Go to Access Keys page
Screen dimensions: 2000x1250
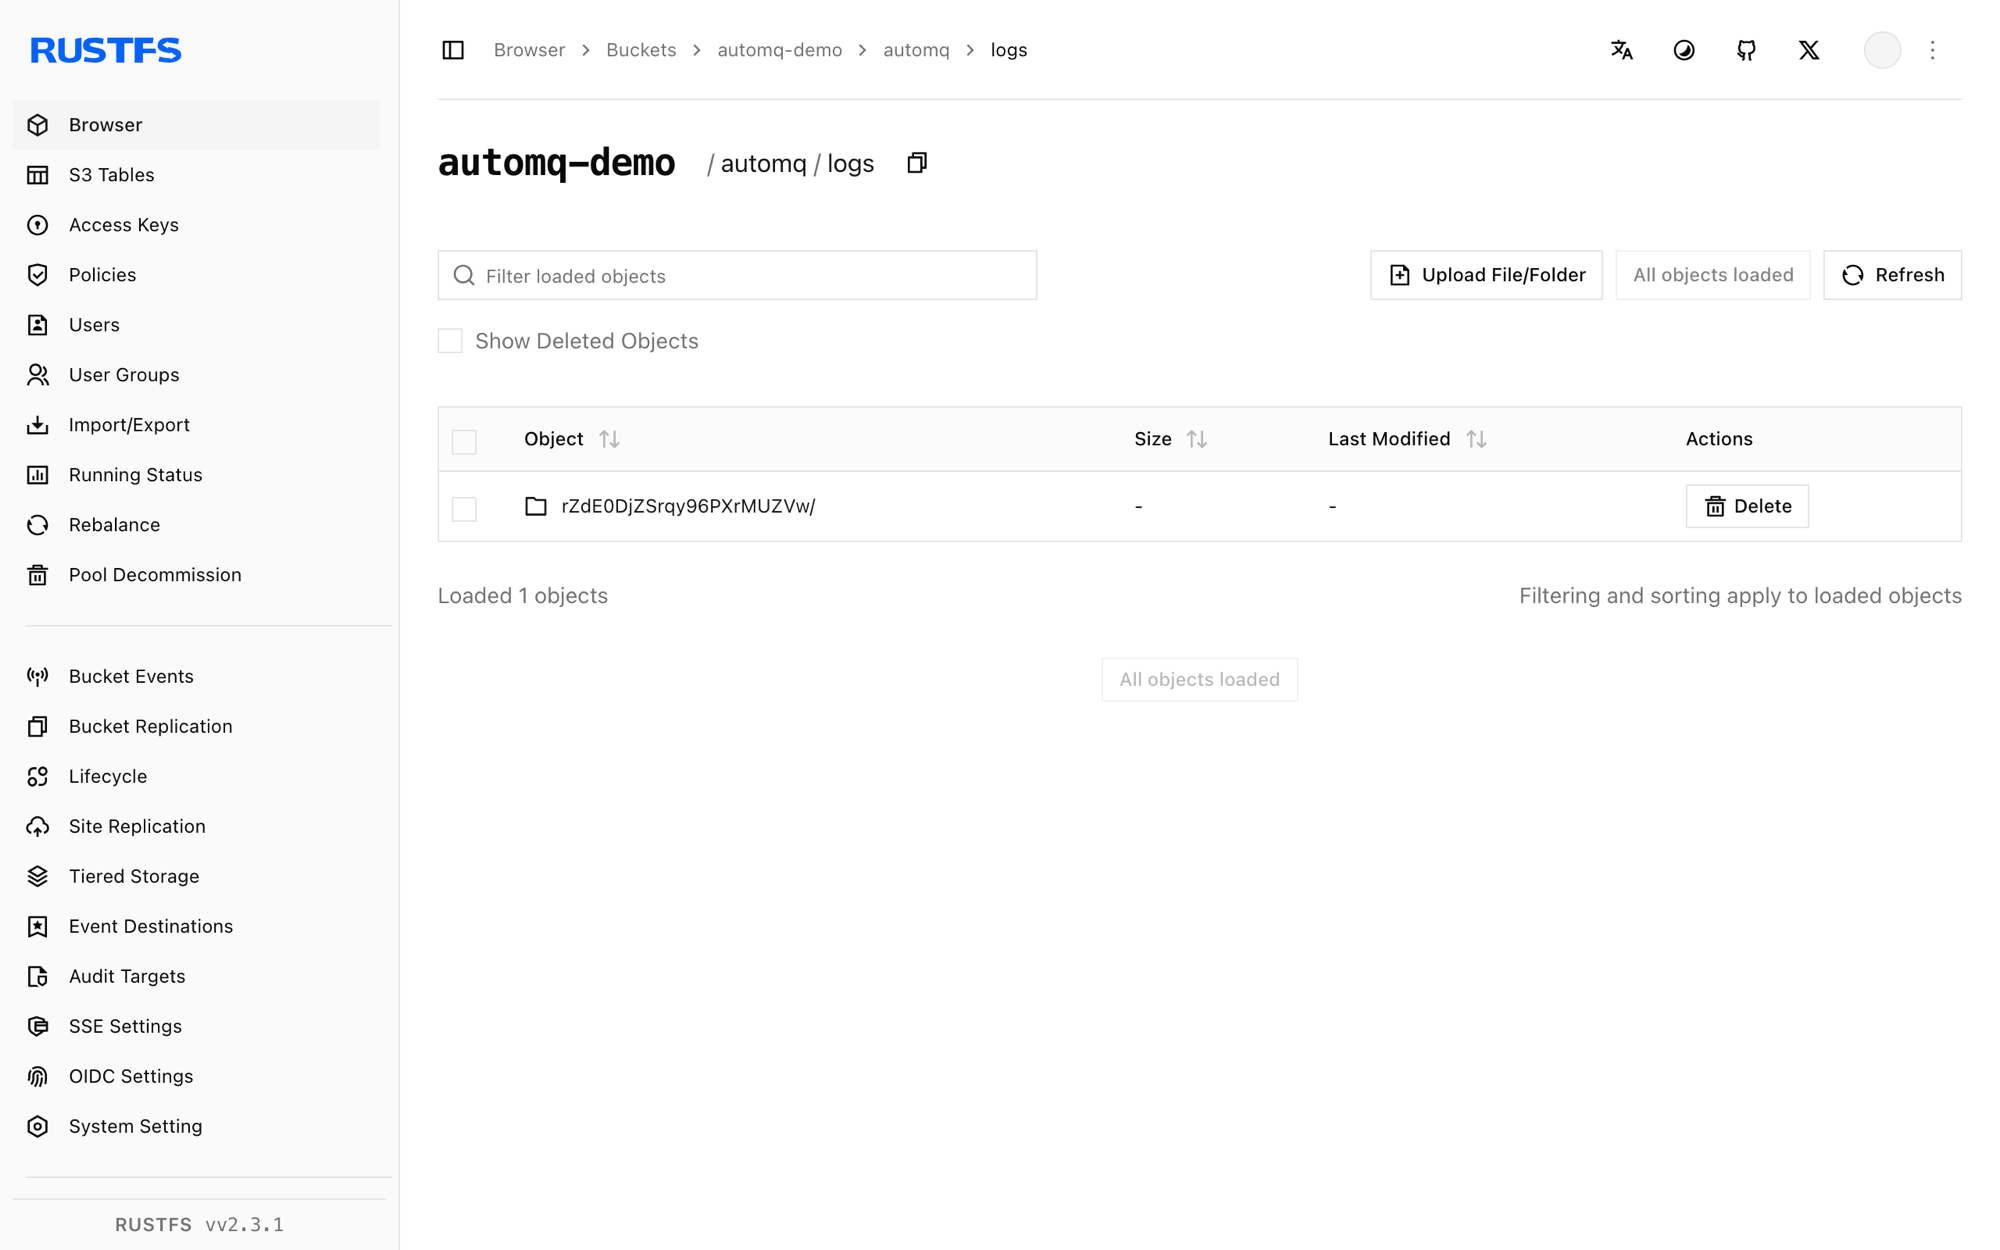click(196, 225)
